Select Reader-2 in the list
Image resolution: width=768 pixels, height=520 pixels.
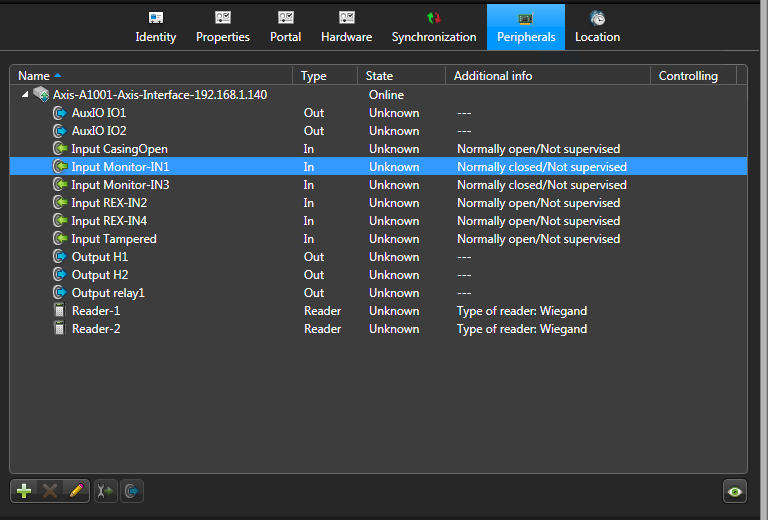click(x=96, y=329)
